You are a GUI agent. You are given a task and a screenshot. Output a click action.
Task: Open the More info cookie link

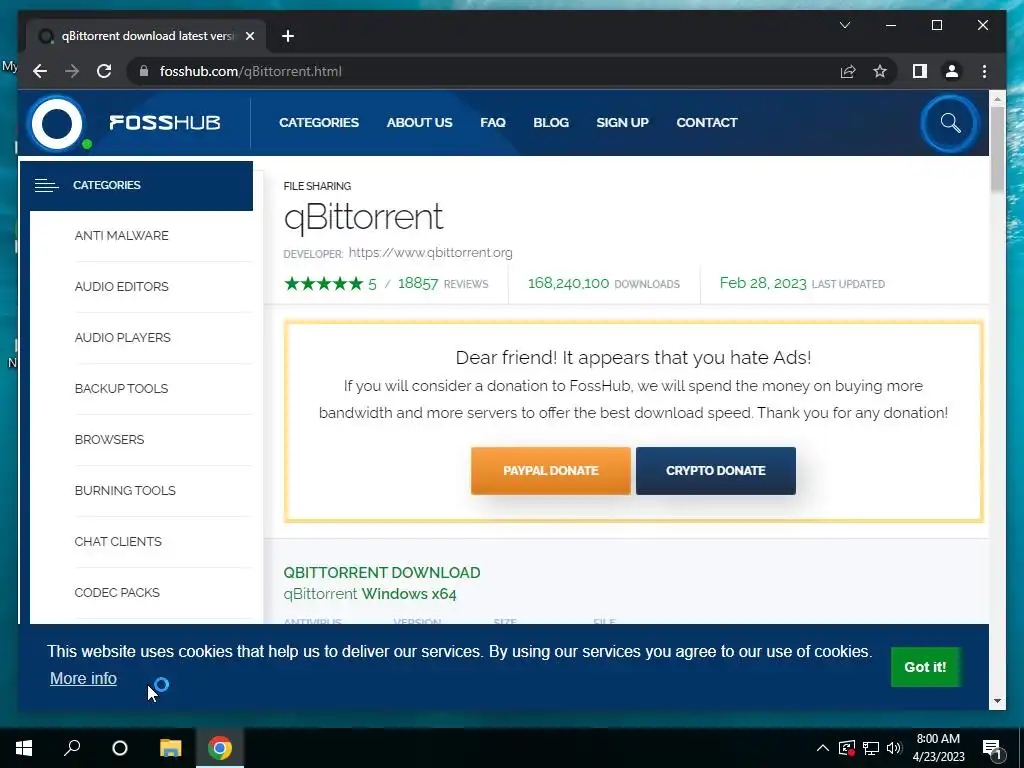[83, 679]
